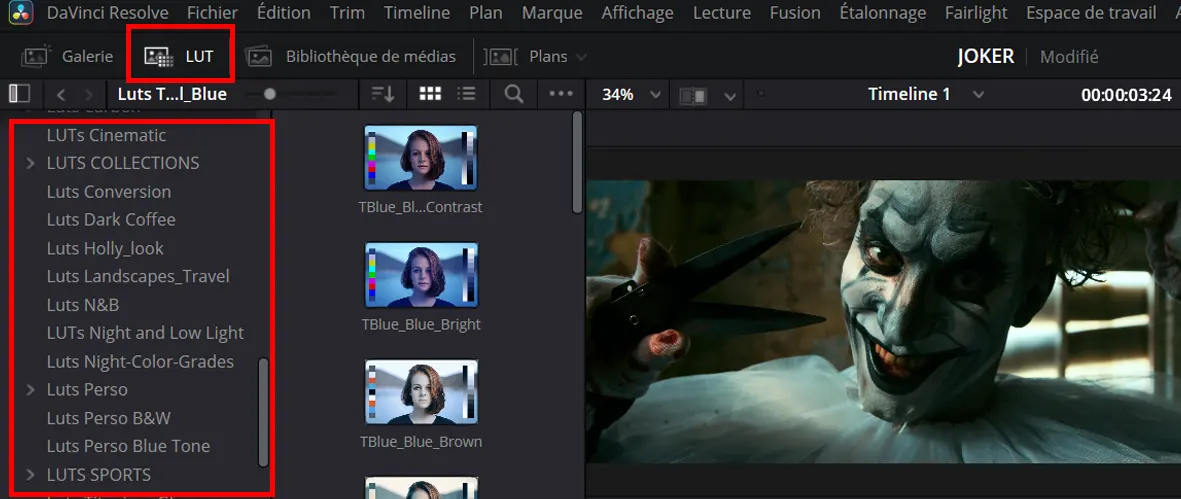The image size is (1181, 499).
Task: Go back with the left chevron
Action: click(x=61, y=94)
